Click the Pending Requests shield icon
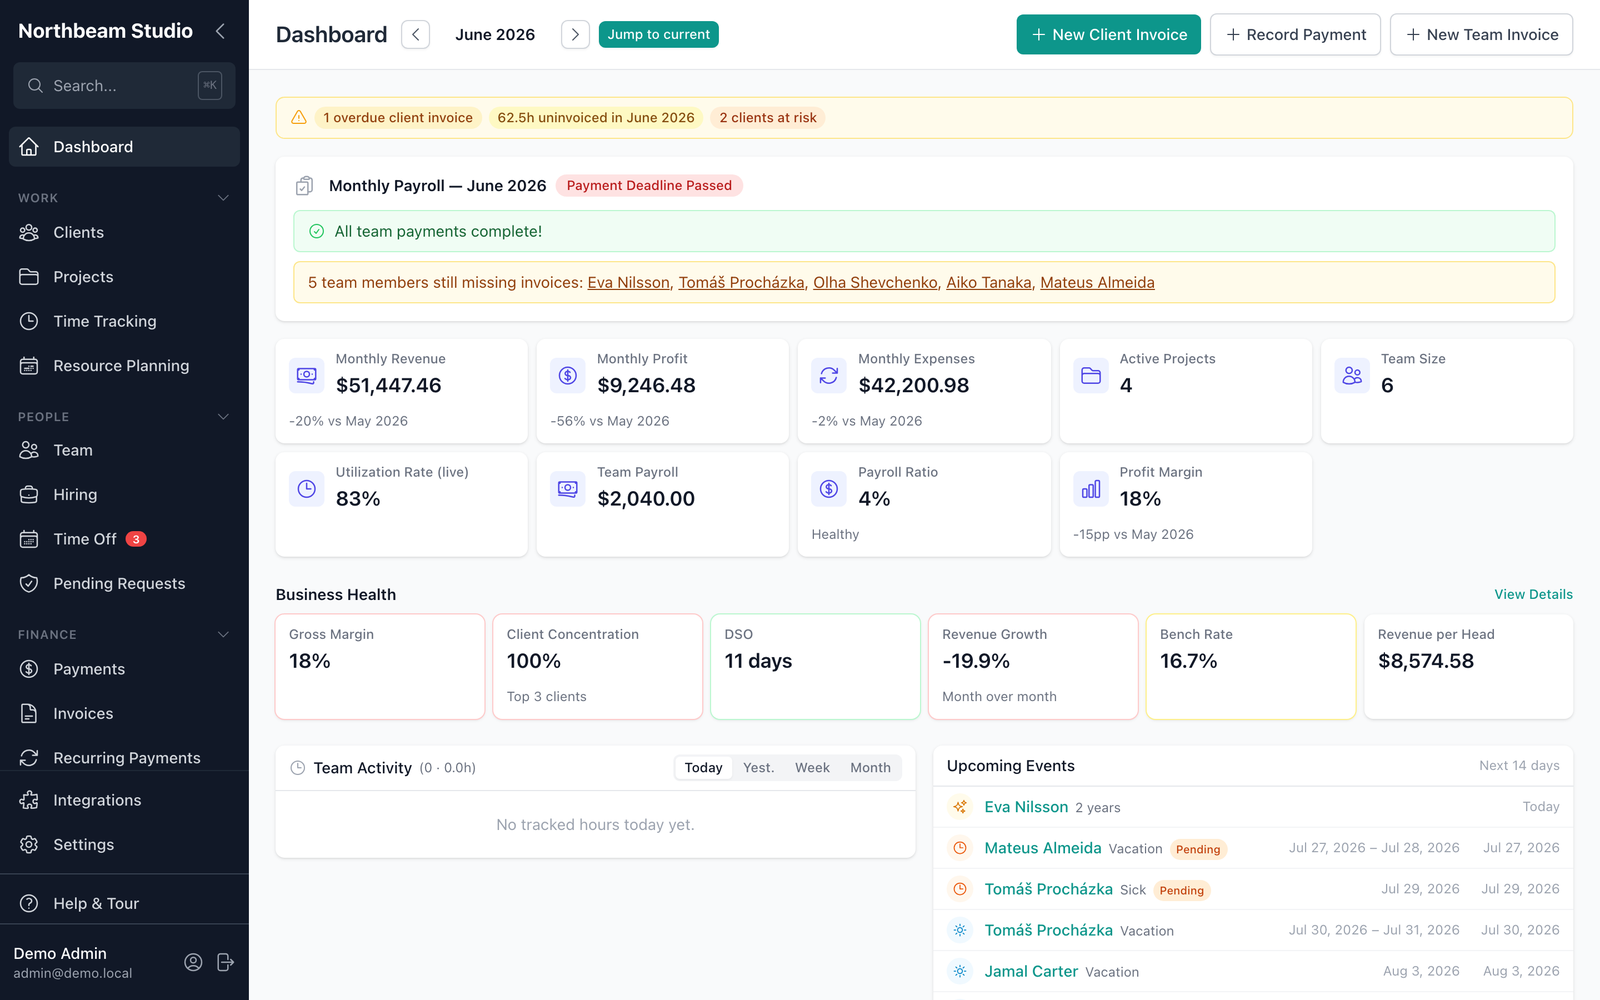Viewport: 1600px width, 1000px height. click(x=29, y=584)
